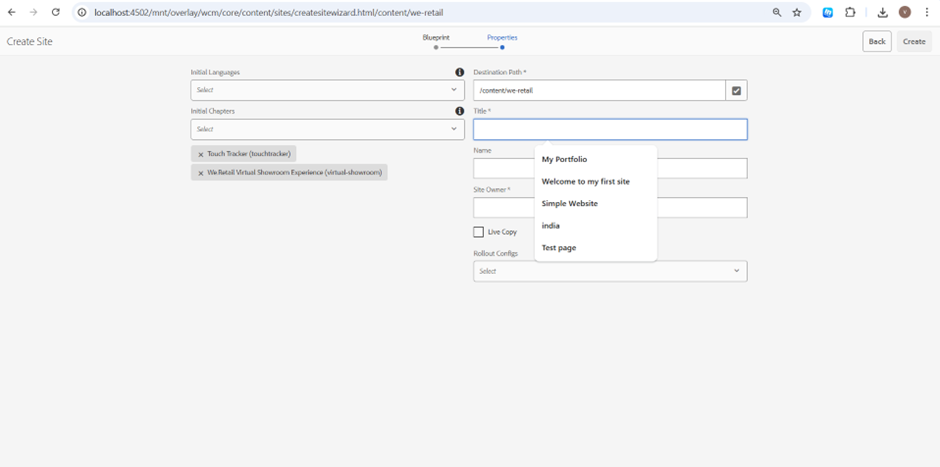Choose 'Simple Website' autocomplete suggestion
The width and height of the screenshot is (940, 467).
coord(569,203)
